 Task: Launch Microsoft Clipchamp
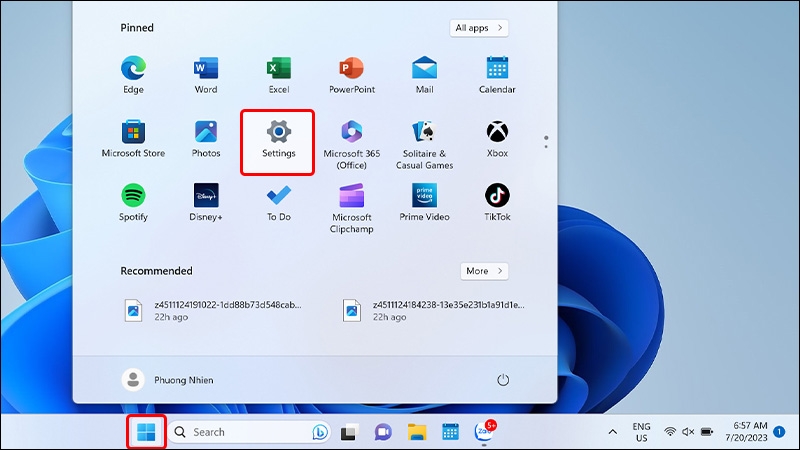(352, 209)
